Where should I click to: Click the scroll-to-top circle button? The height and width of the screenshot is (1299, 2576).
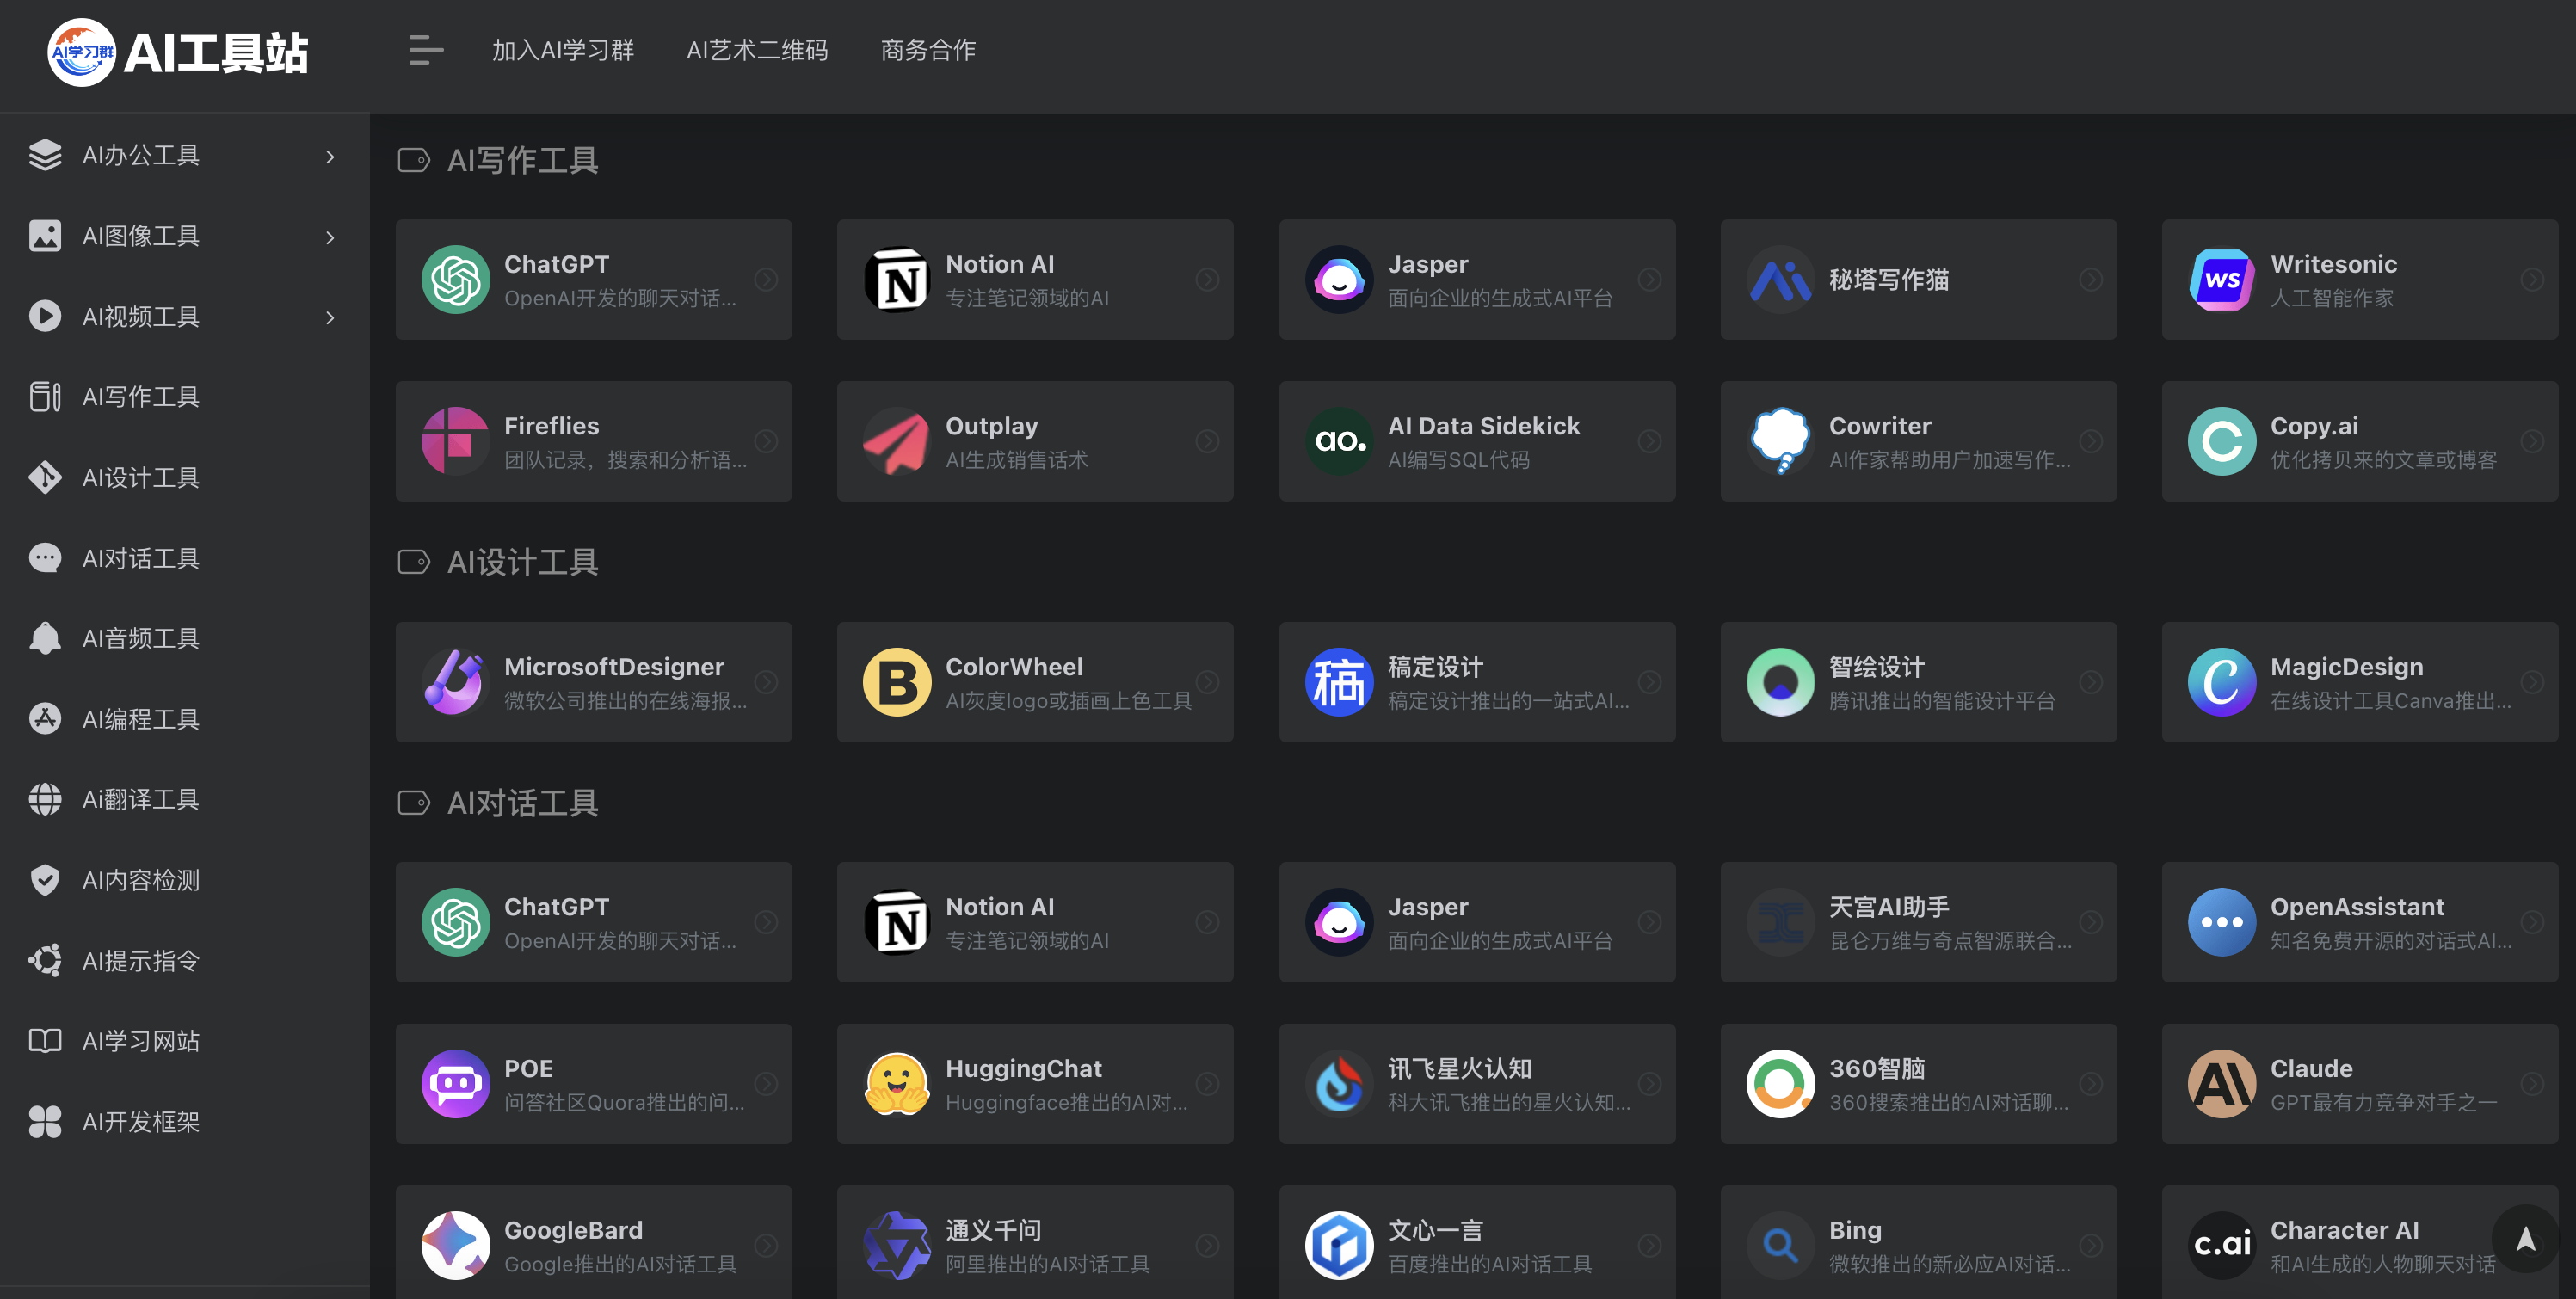2525,1240
